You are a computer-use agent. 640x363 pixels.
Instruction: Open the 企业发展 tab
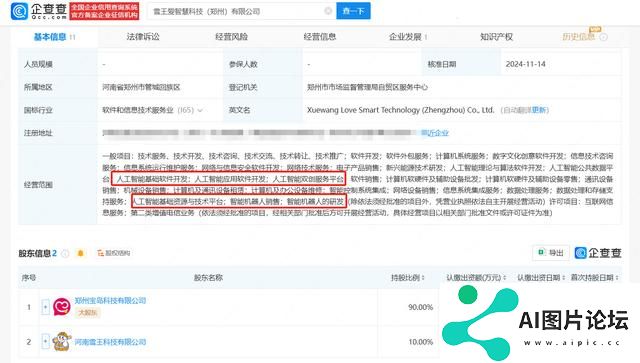(405, 37)
